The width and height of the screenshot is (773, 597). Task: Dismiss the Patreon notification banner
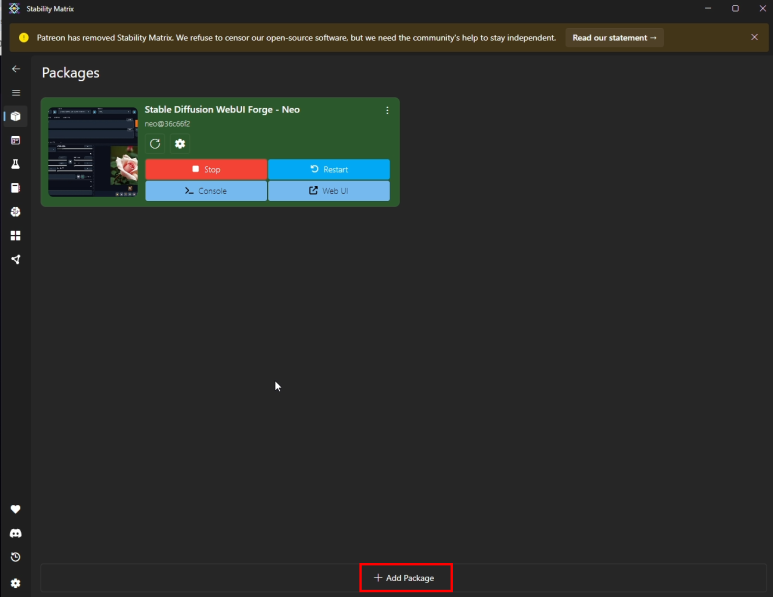pyautogui.click(x=754, y=37)
